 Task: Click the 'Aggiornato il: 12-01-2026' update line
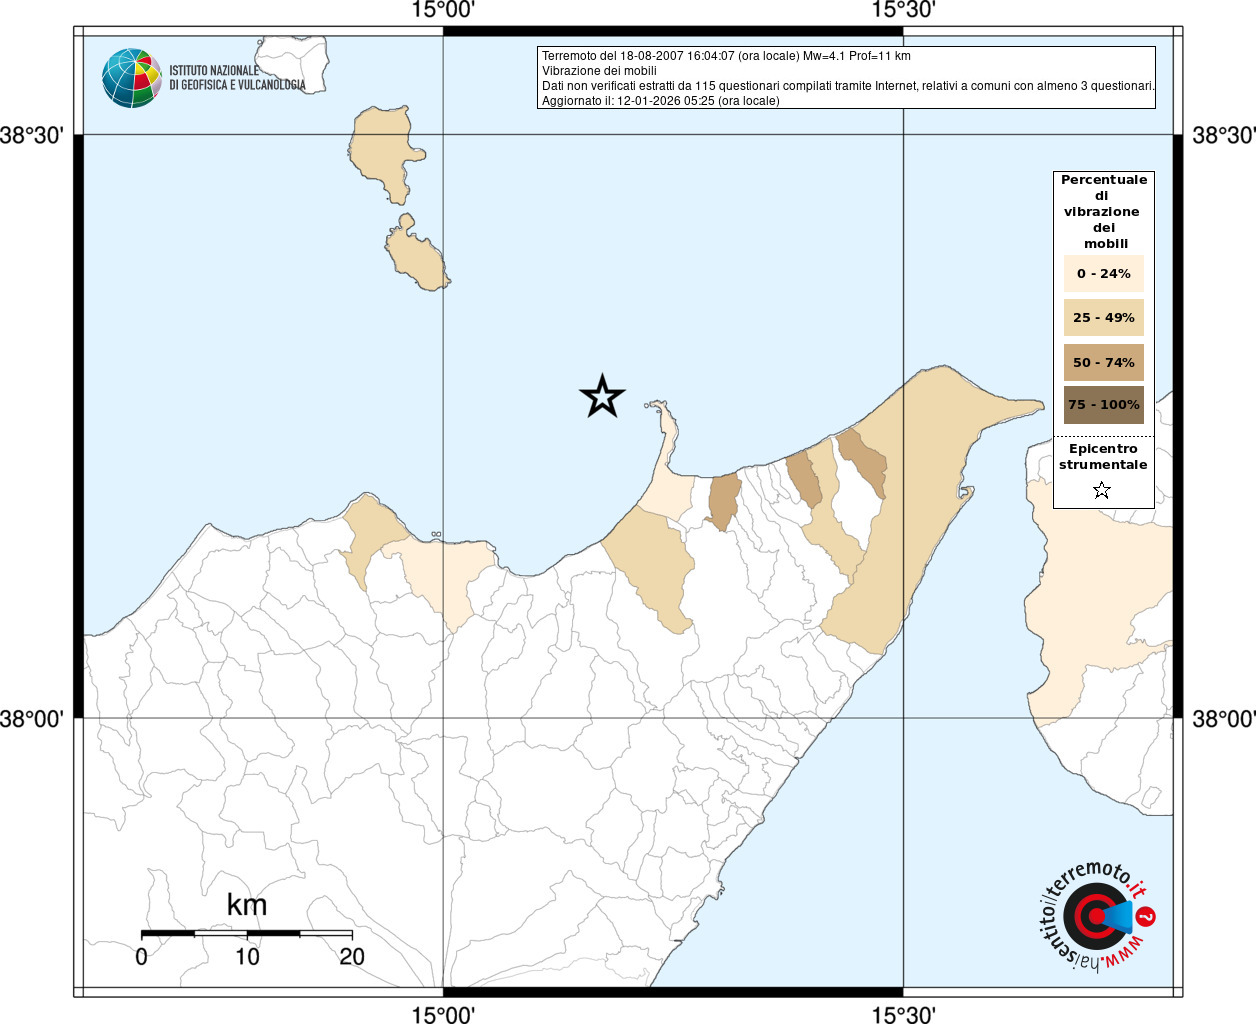click(660, 101)
